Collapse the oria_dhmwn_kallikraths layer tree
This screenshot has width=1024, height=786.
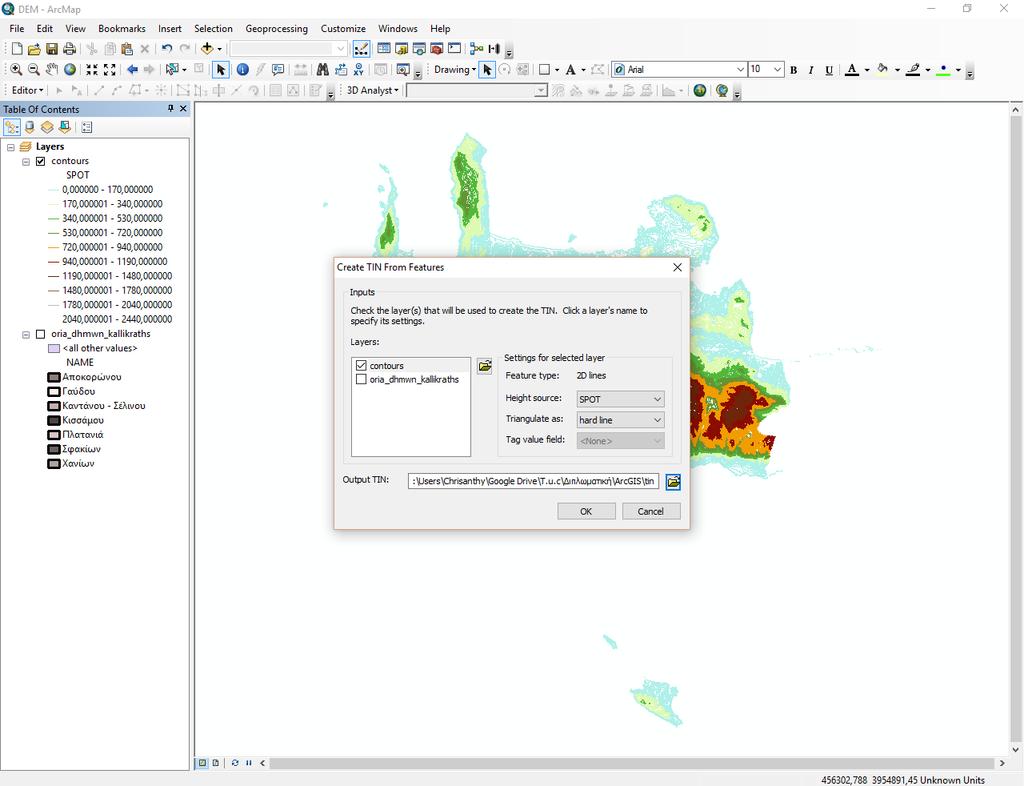click(x=26, y=334)
